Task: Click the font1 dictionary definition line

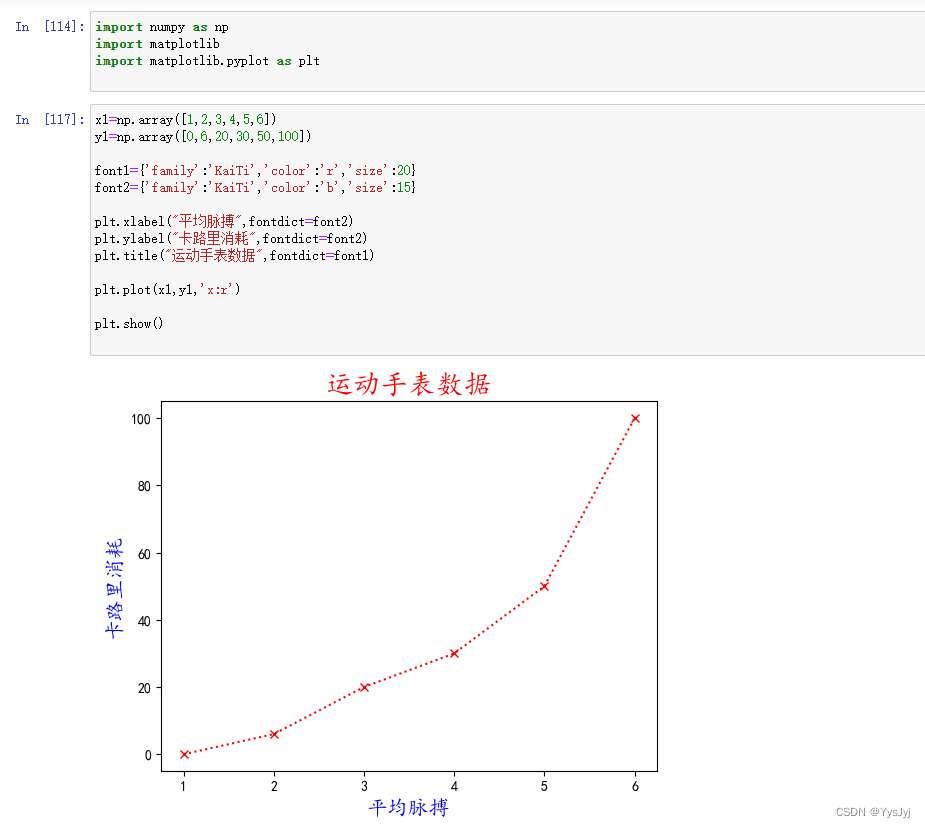Action: pos(255,170)
